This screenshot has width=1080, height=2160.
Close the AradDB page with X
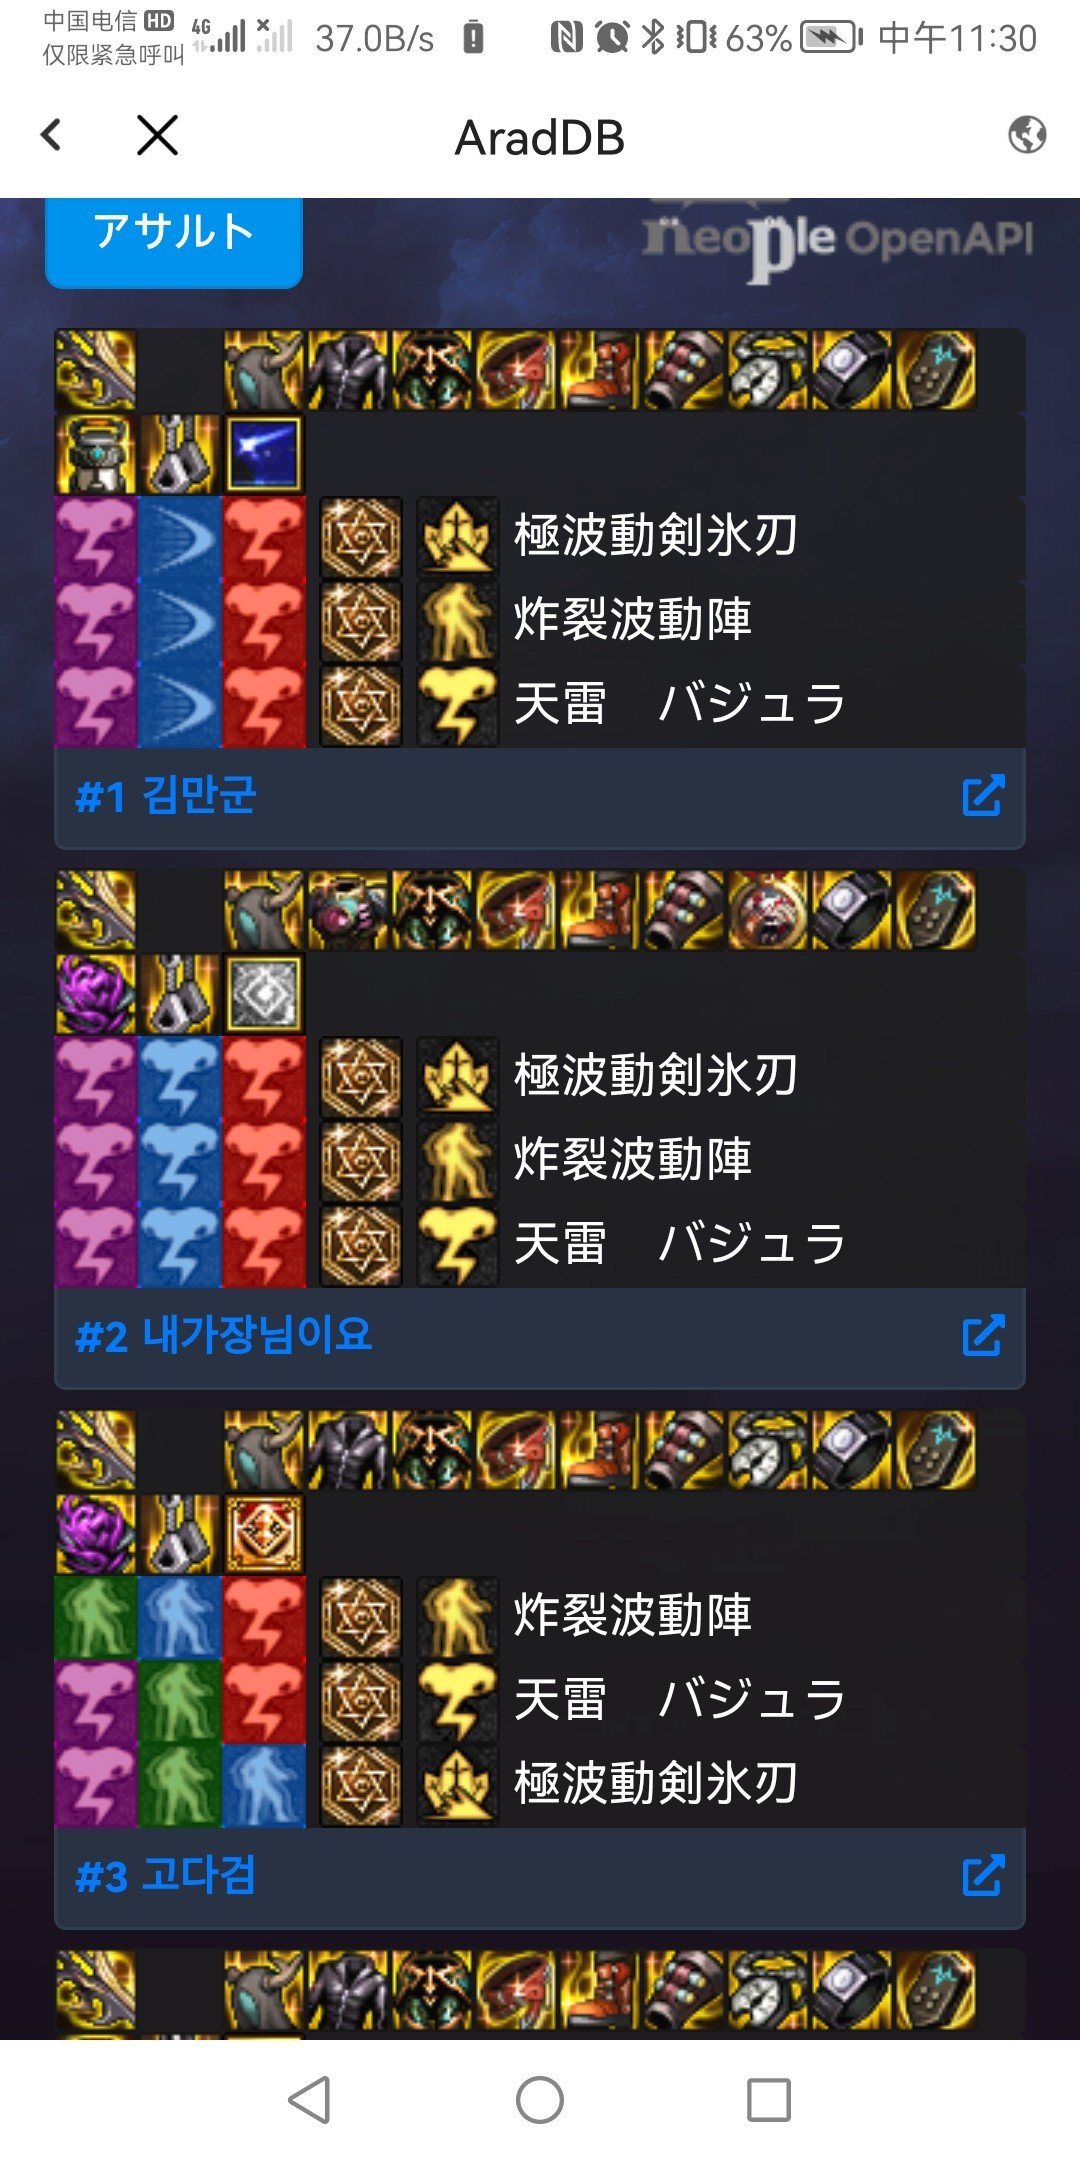[157, 135]
